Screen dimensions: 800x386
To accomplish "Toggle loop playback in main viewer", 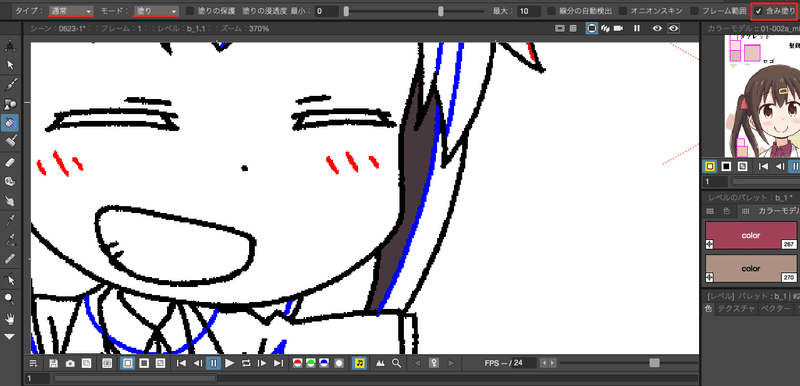I will click(246, 363).
